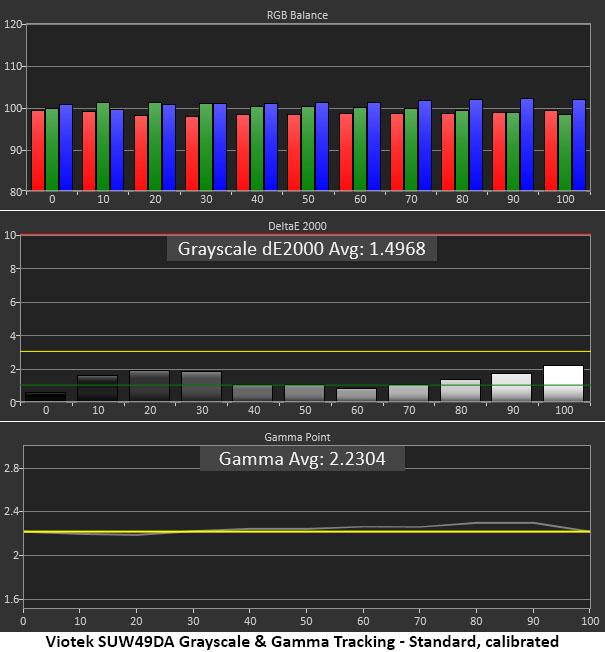Viewport: 605px width, 652px height.
Task: Click the white DeltaE bar at 100
Action: pyautogui.click(x=563, y=383)
